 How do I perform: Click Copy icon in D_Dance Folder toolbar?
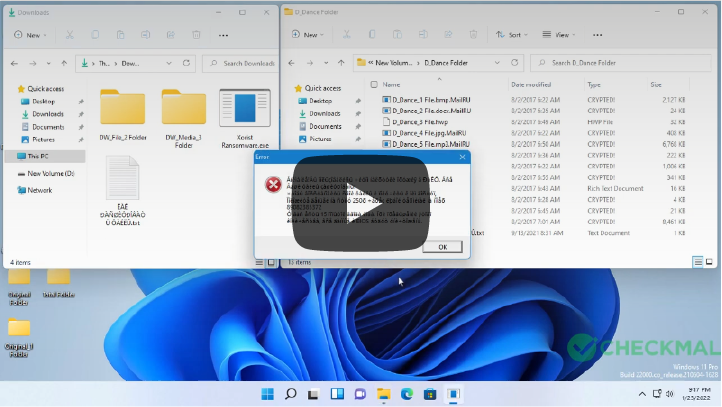click(x=372, y=35)
